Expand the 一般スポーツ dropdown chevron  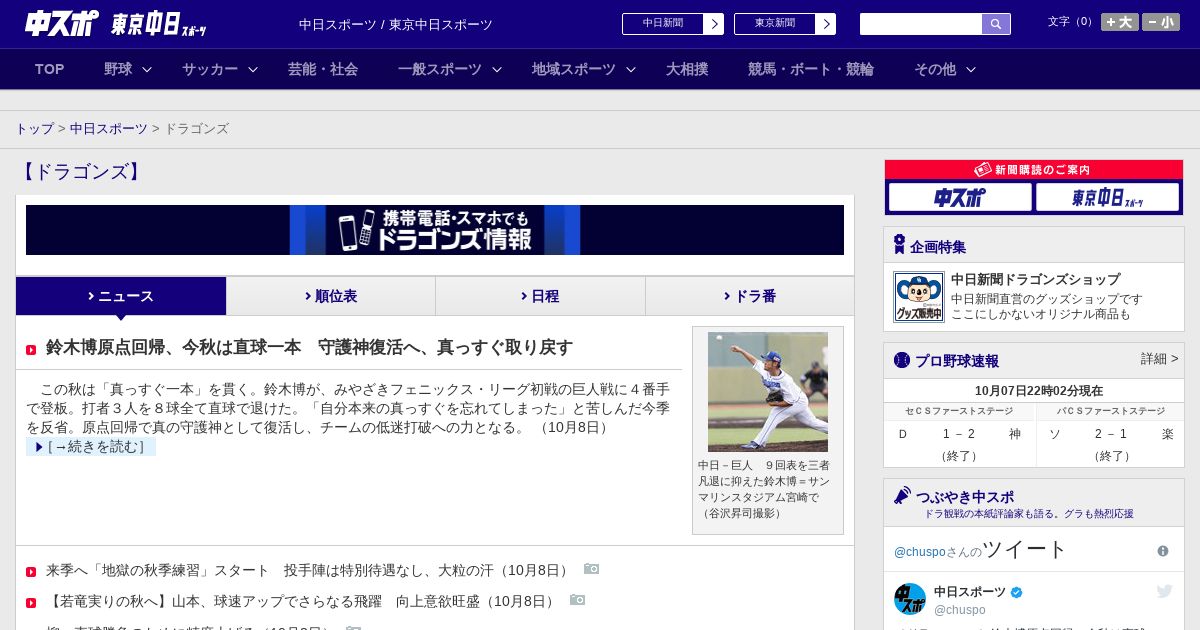[497, 70]
